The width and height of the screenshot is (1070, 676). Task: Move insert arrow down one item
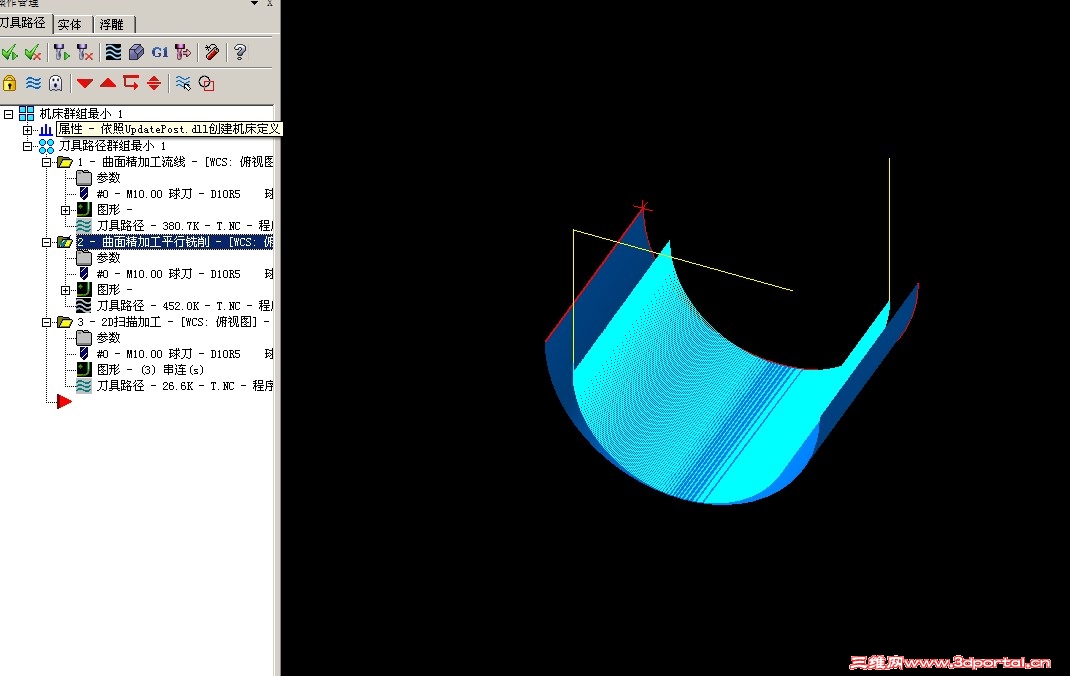pos(85,83)
